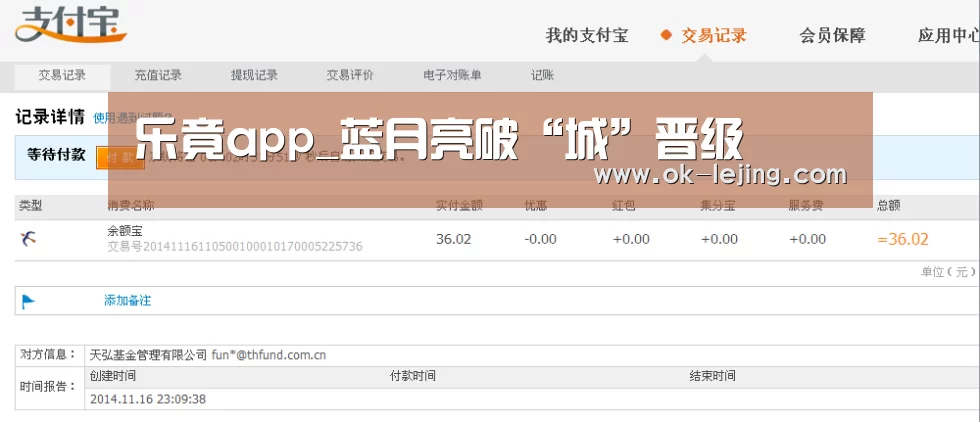
Task: Click the orange =36.02 total amount
Action: (x=903, y=239)
